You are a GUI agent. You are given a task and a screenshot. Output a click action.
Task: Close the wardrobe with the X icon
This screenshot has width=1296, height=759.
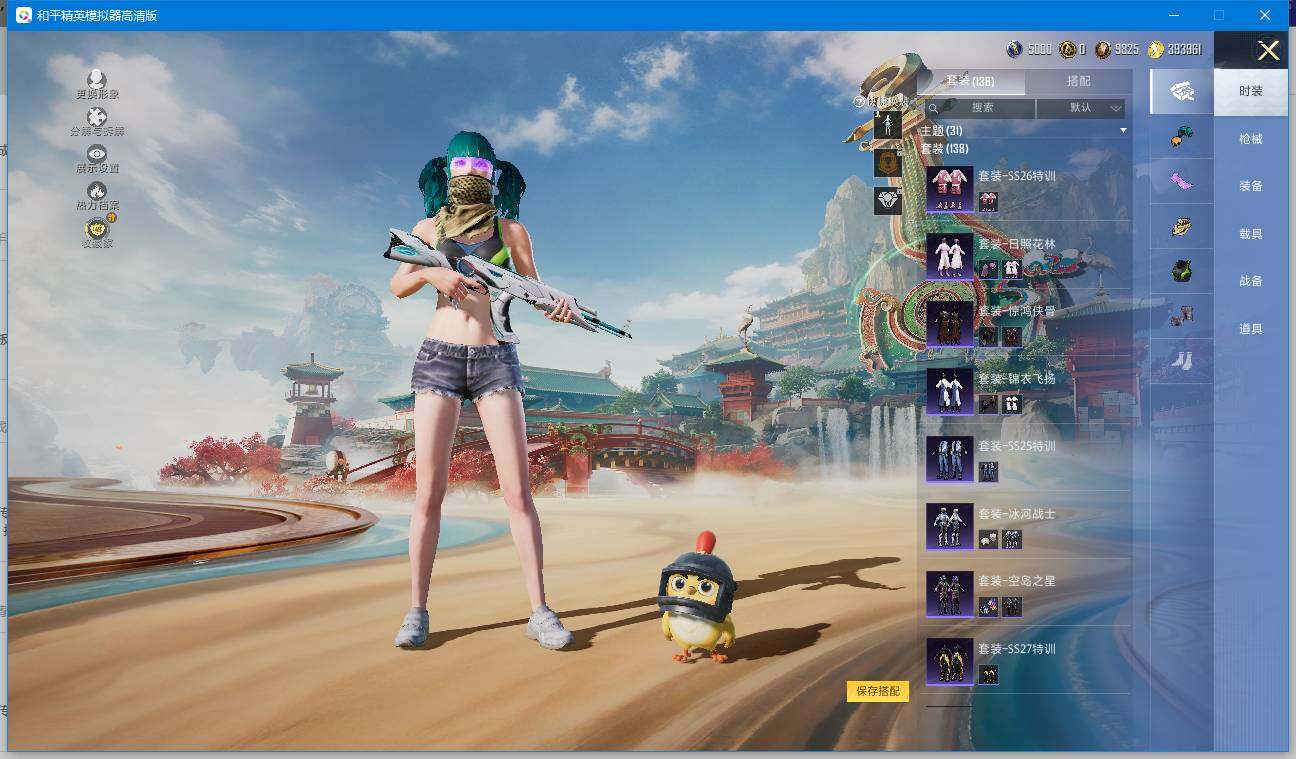1268,51
